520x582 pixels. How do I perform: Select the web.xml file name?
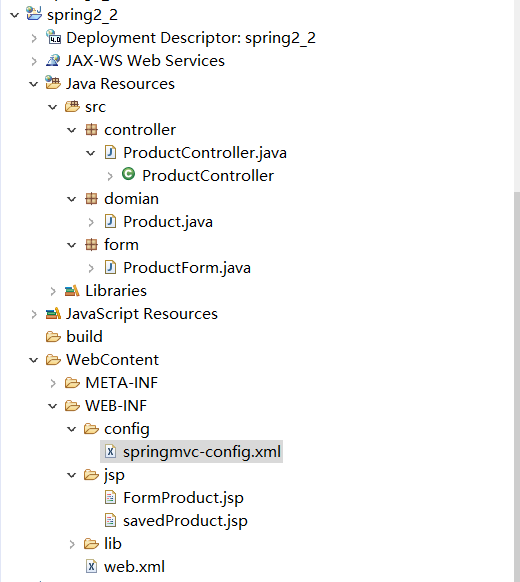coord(134,567)
